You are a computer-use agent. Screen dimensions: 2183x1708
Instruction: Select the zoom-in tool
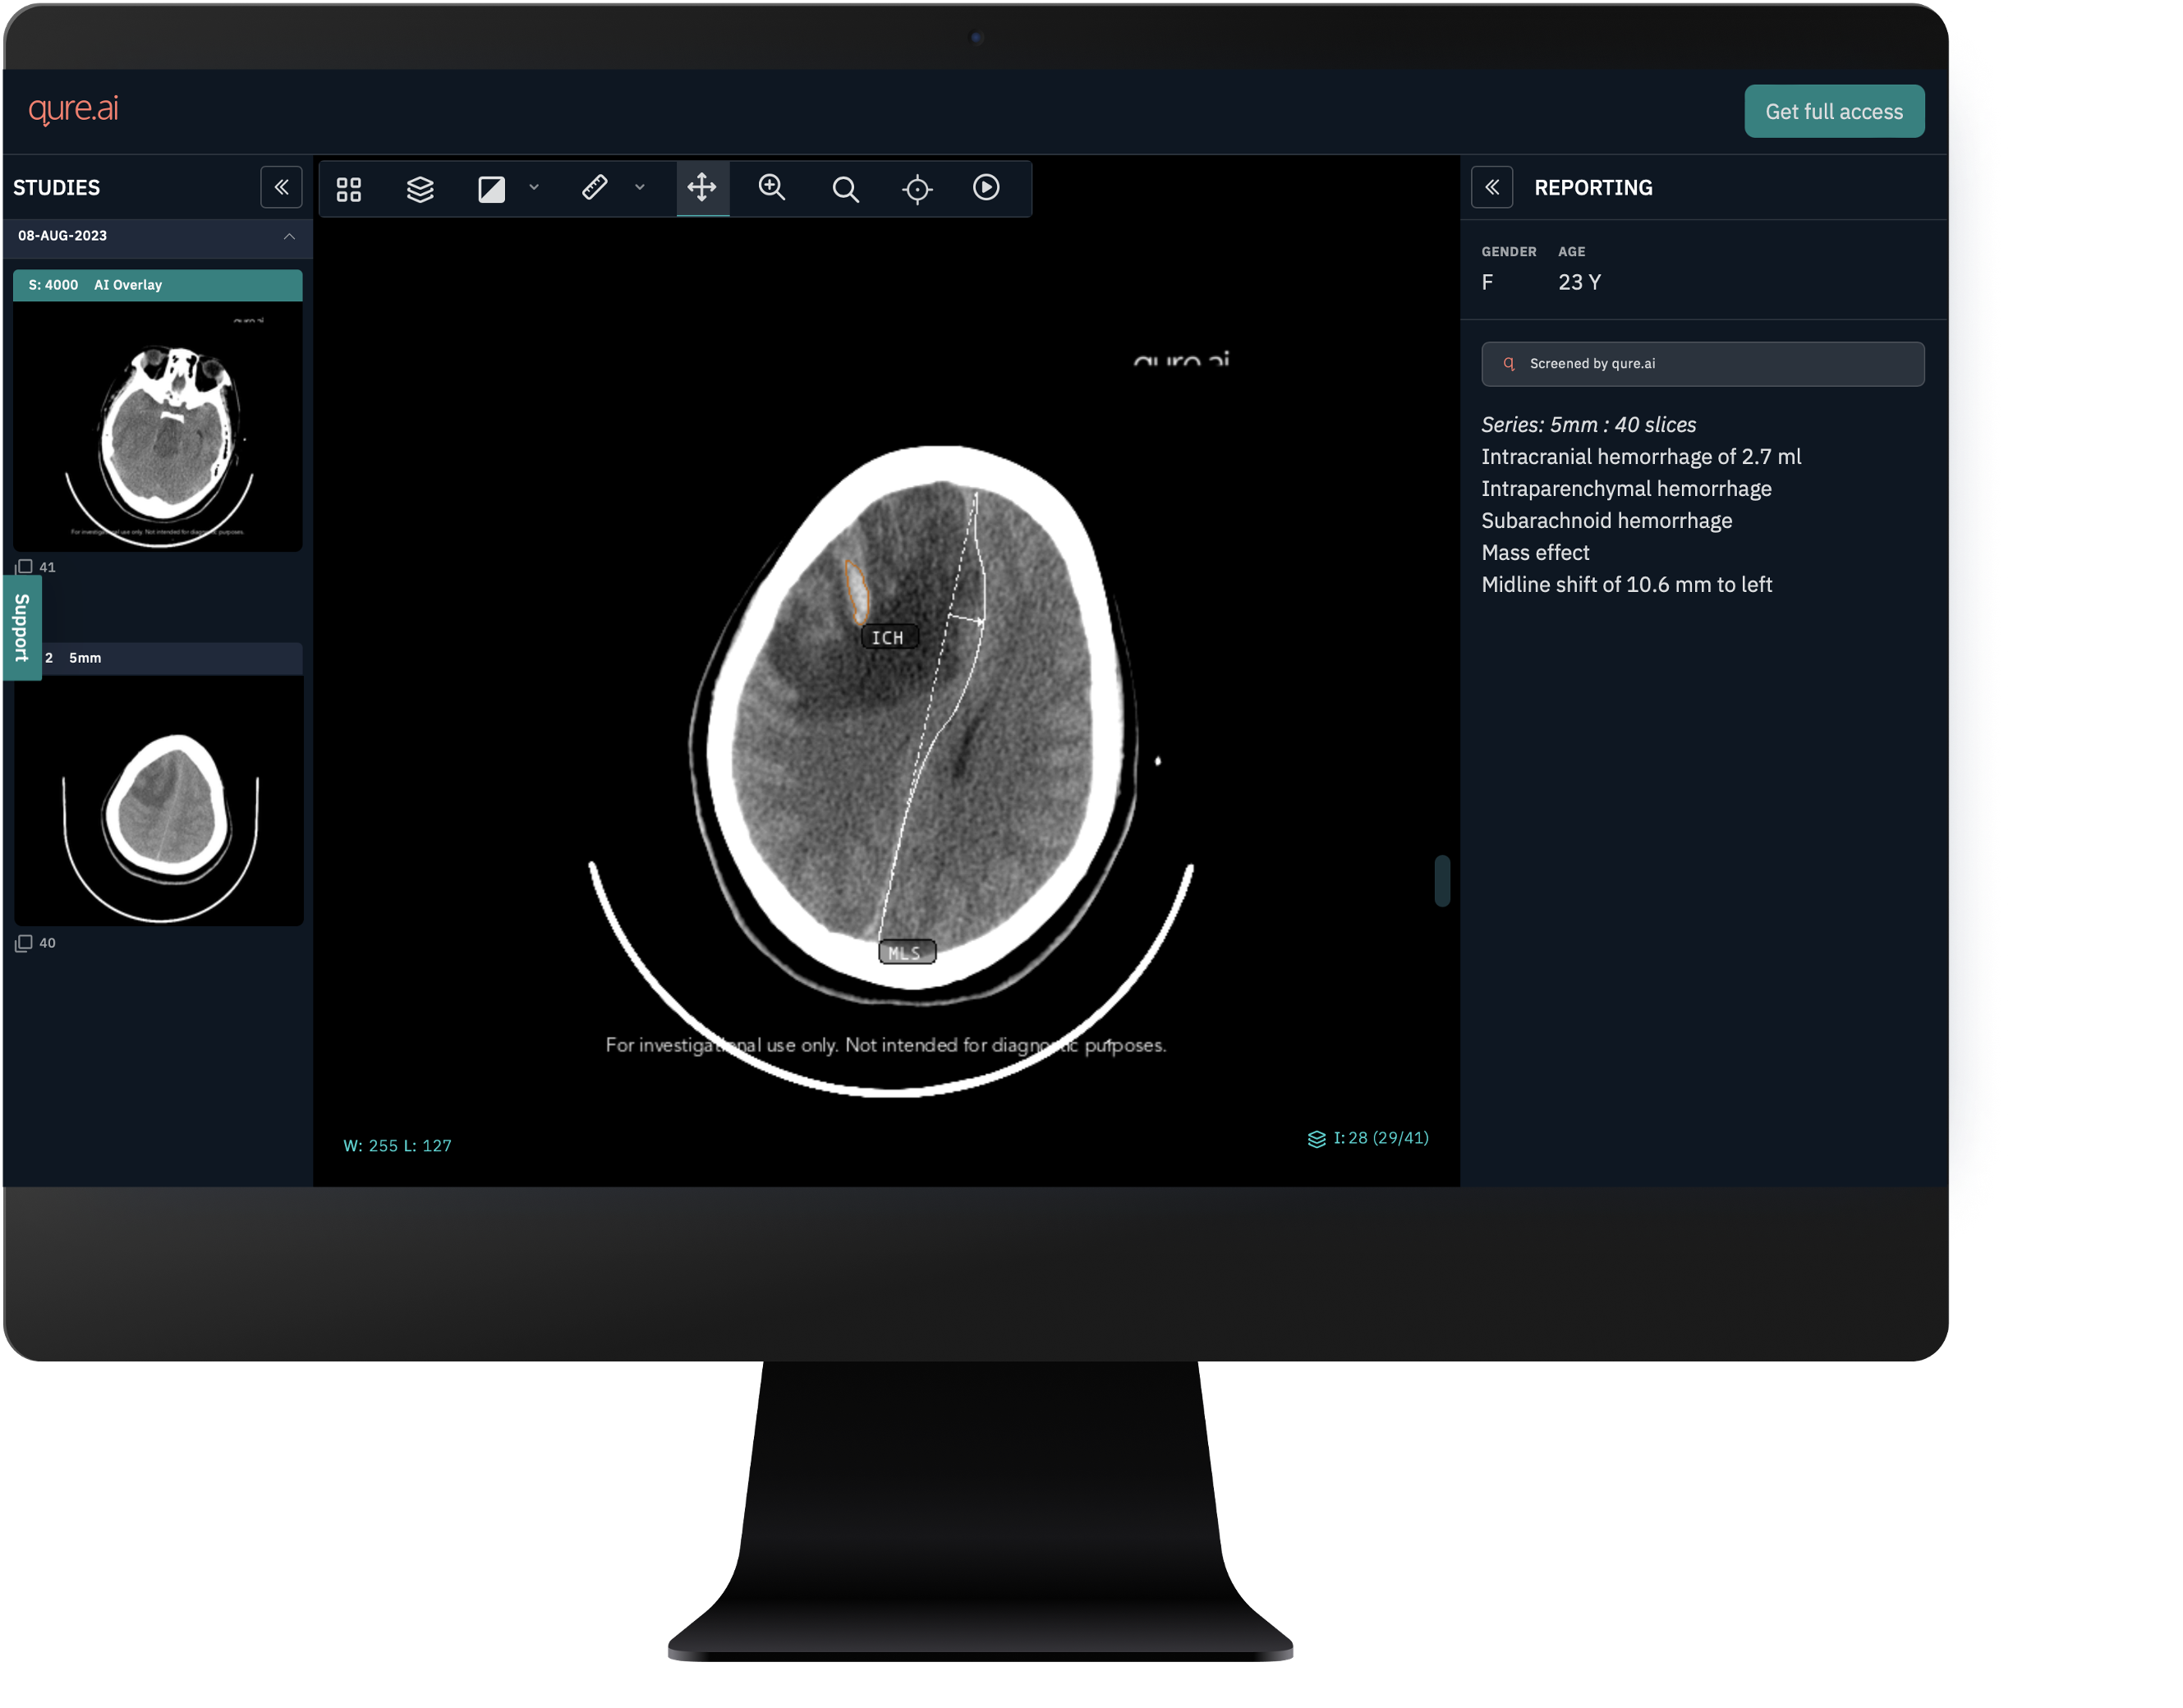772,187
